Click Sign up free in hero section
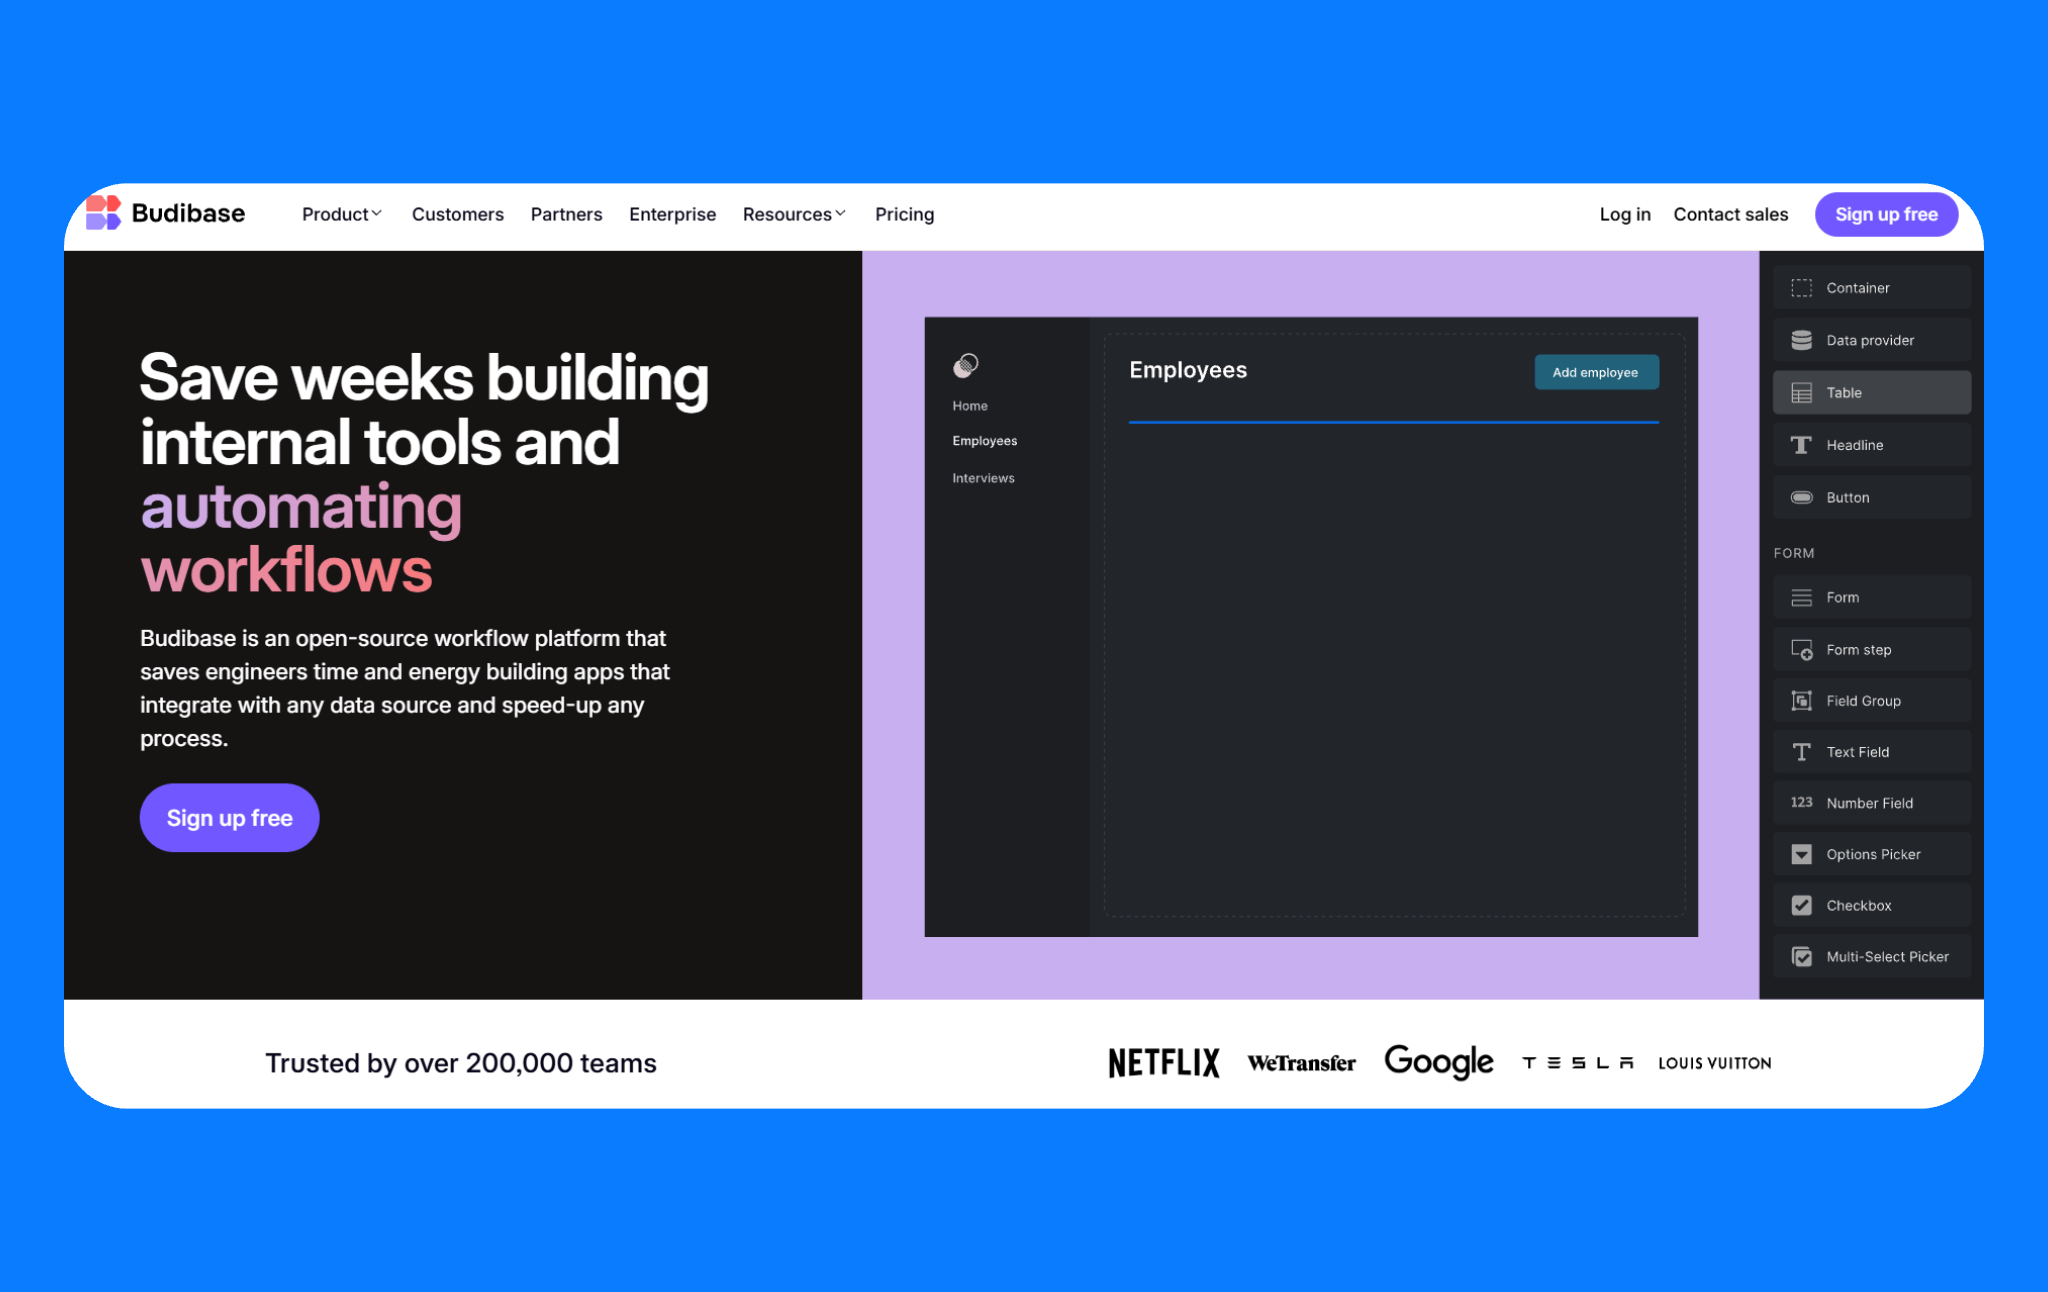The width and height of the screenshot is (2048, 1292). coord(229,818)
